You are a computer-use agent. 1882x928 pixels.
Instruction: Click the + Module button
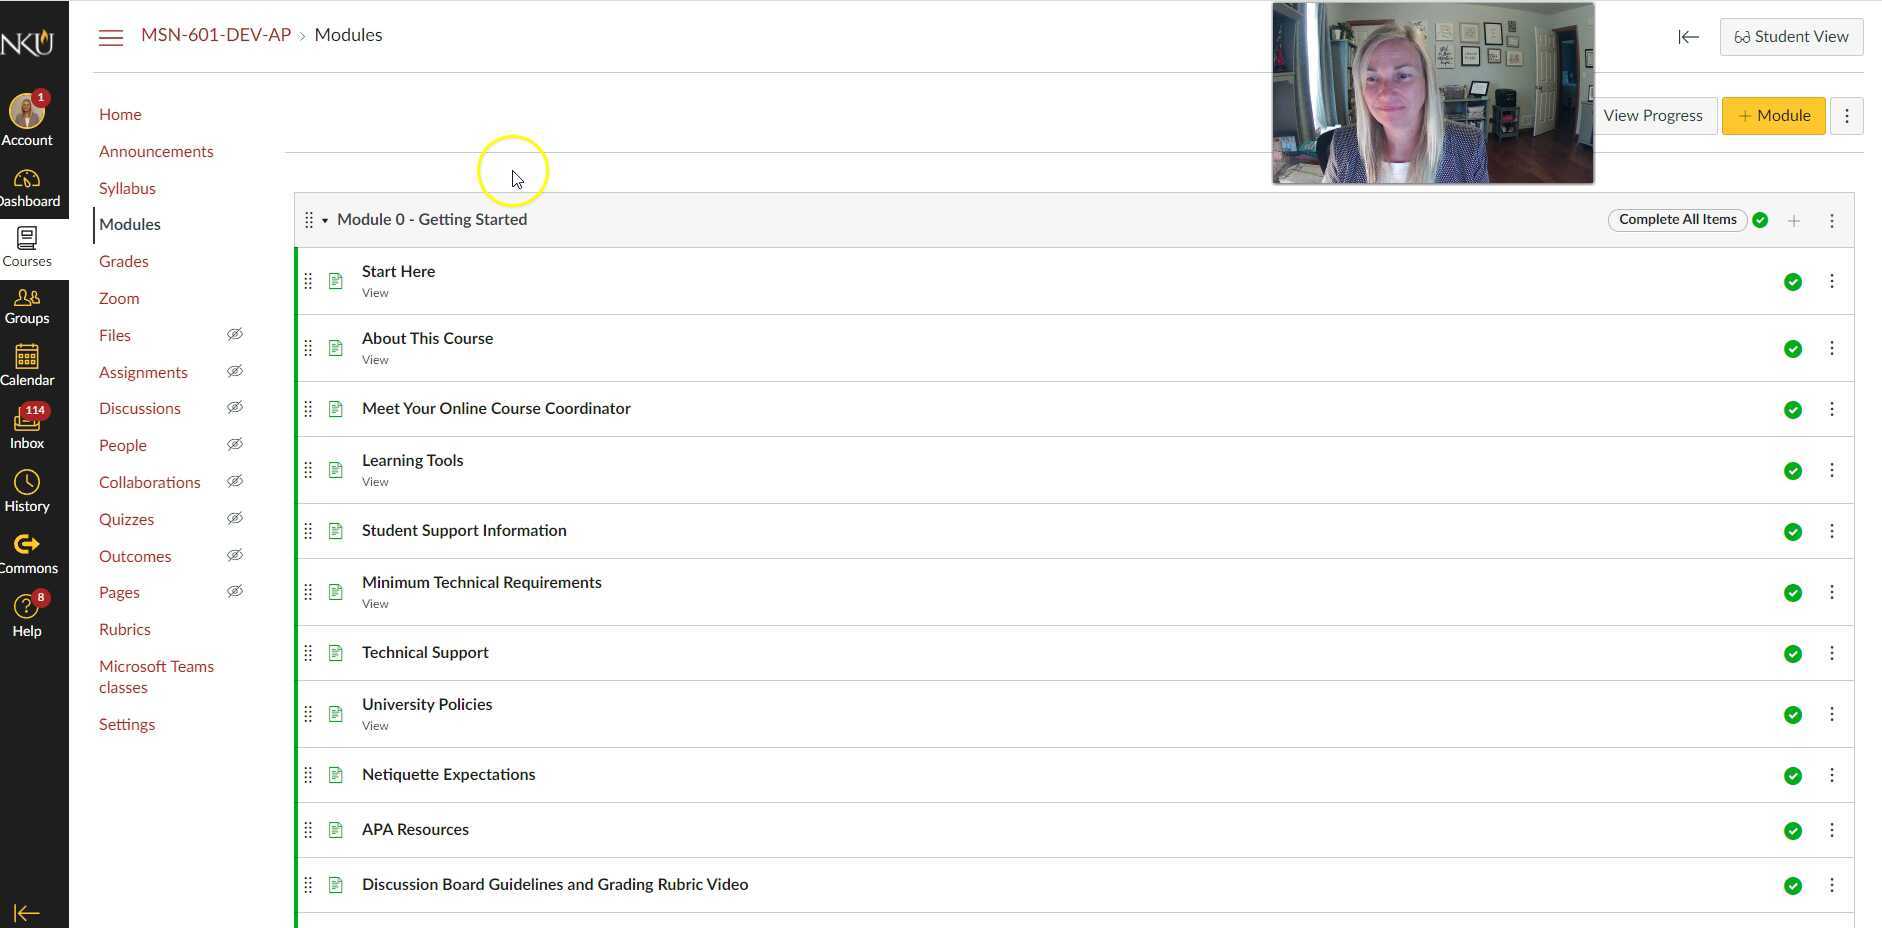tap(1773, 115)
